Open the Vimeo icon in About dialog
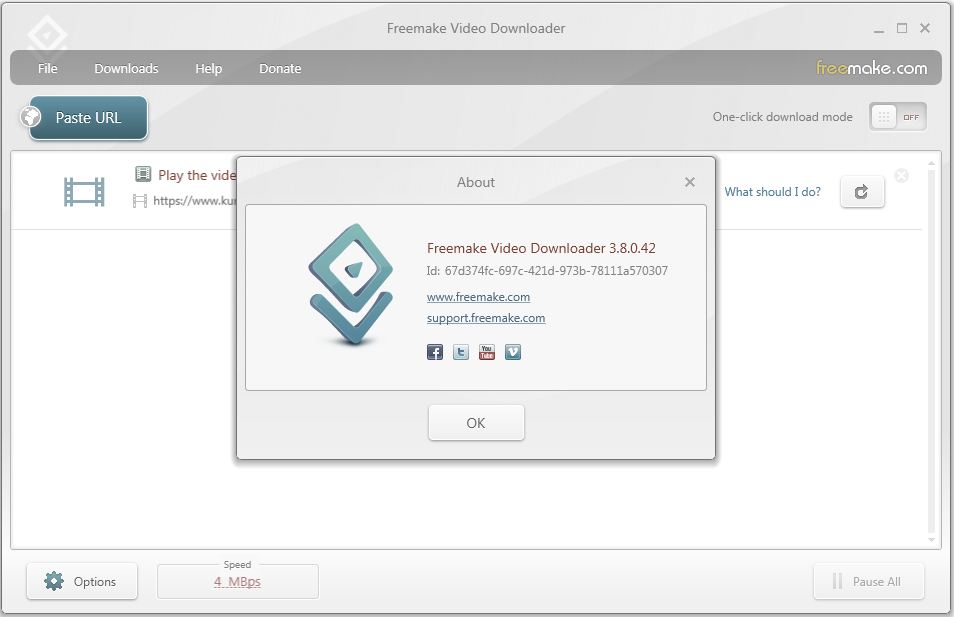Viewport: 954px width, 617px height. point(513,352)
